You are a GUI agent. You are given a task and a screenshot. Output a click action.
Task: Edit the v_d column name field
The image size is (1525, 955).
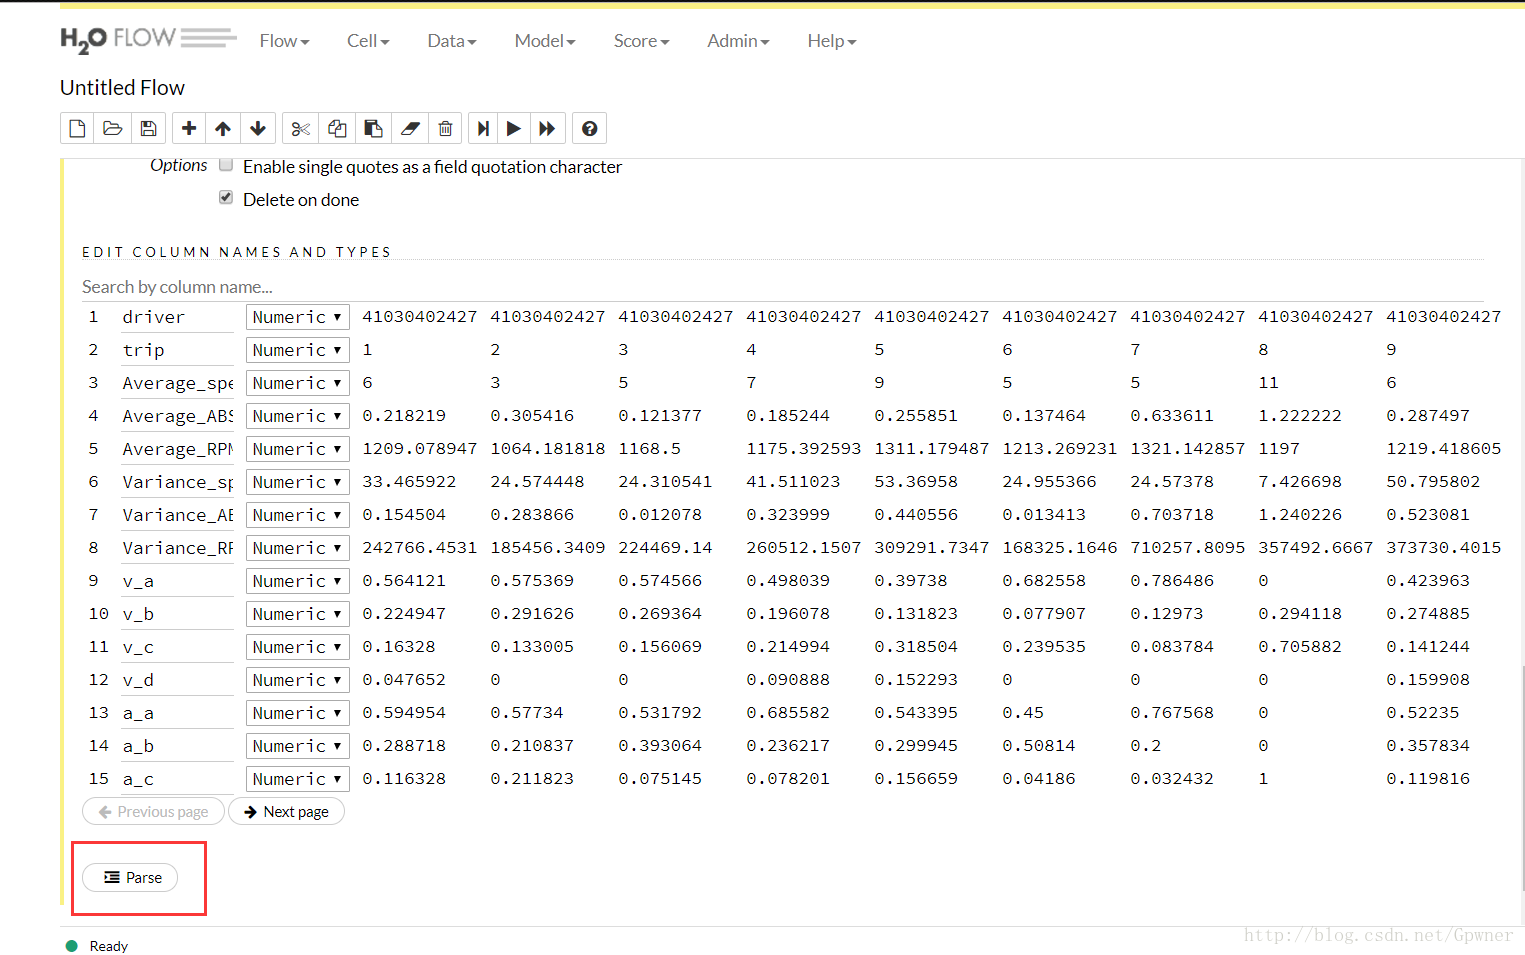[x=177, y=680]
